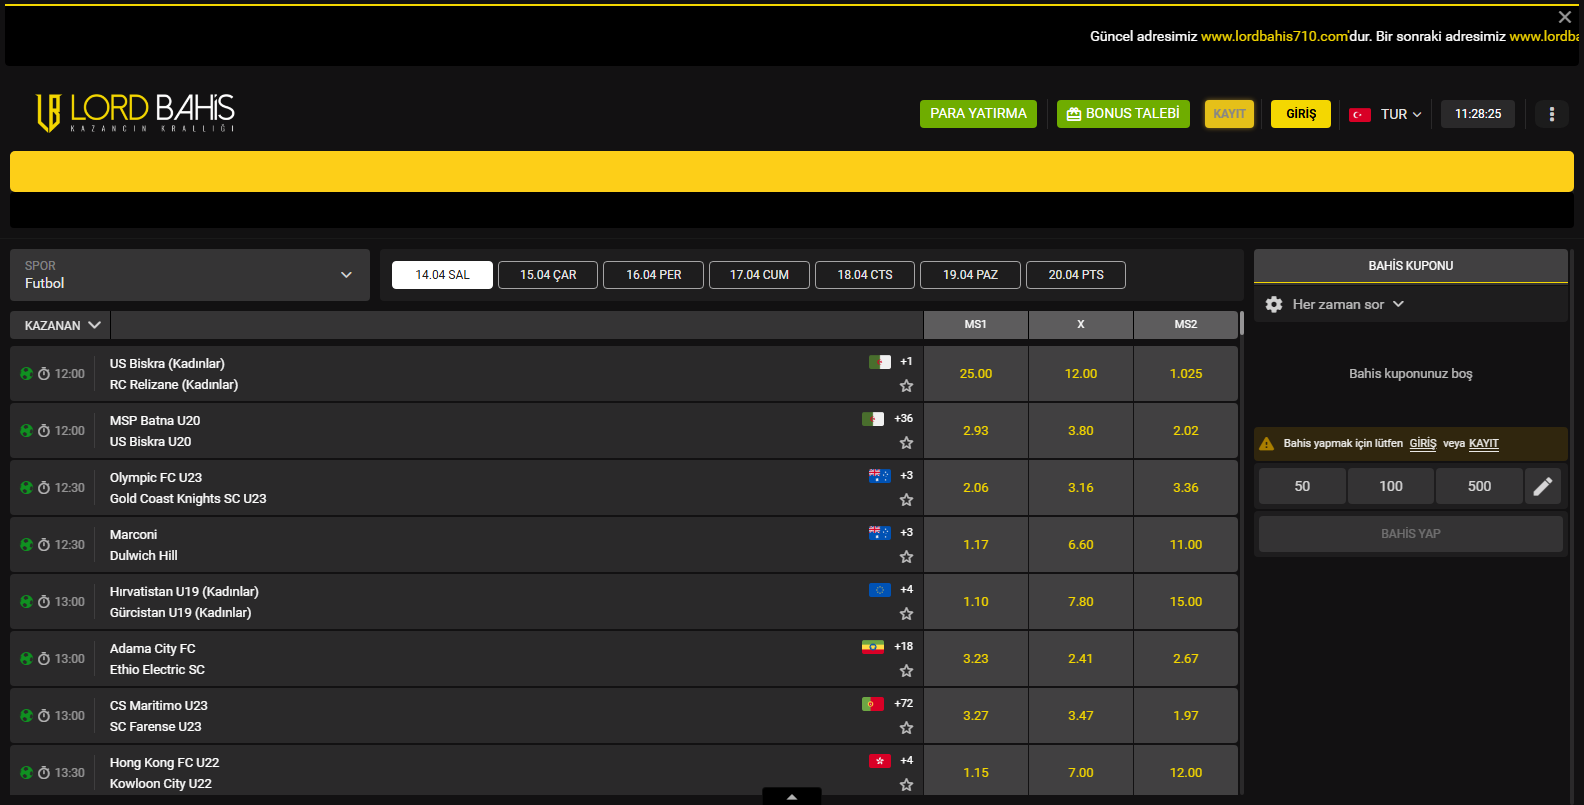This screenshot has width=1584, height=805.
Task: Click the Turkish flag language icon
Action: point(1360,115)
